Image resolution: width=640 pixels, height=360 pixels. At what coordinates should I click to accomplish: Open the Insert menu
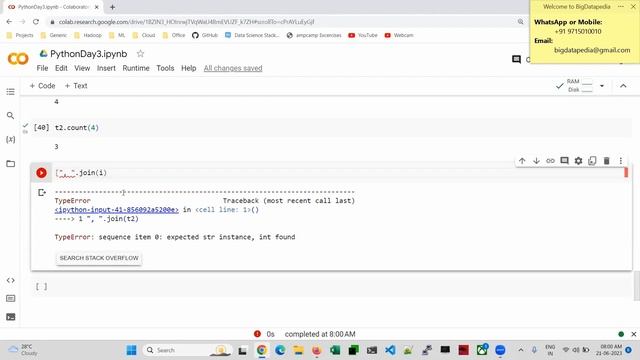click(106, 68)
